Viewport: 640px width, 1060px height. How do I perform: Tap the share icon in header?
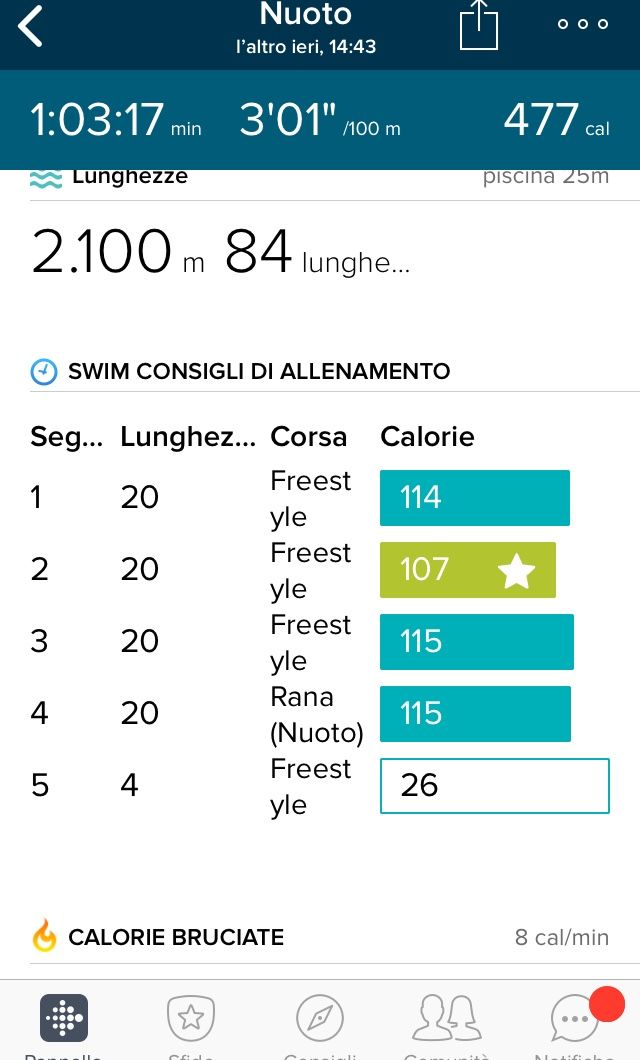click(x=478, y=25)
